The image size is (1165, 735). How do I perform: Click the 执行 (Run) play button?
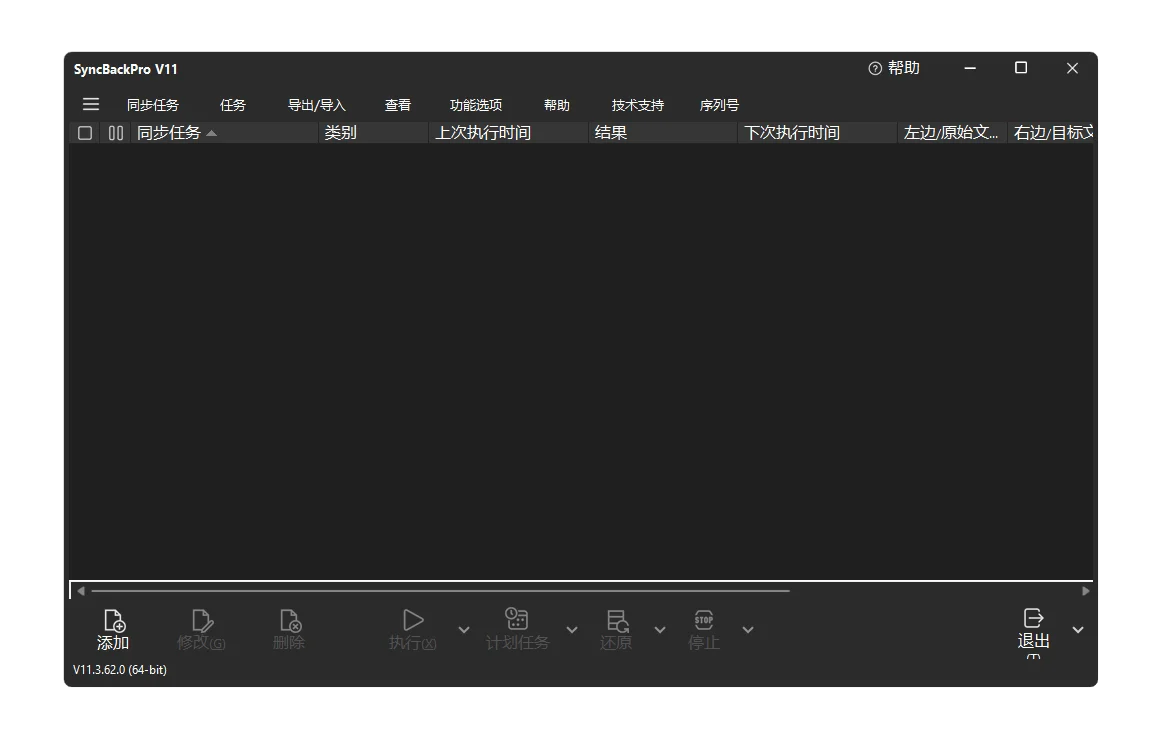point(412,630)
